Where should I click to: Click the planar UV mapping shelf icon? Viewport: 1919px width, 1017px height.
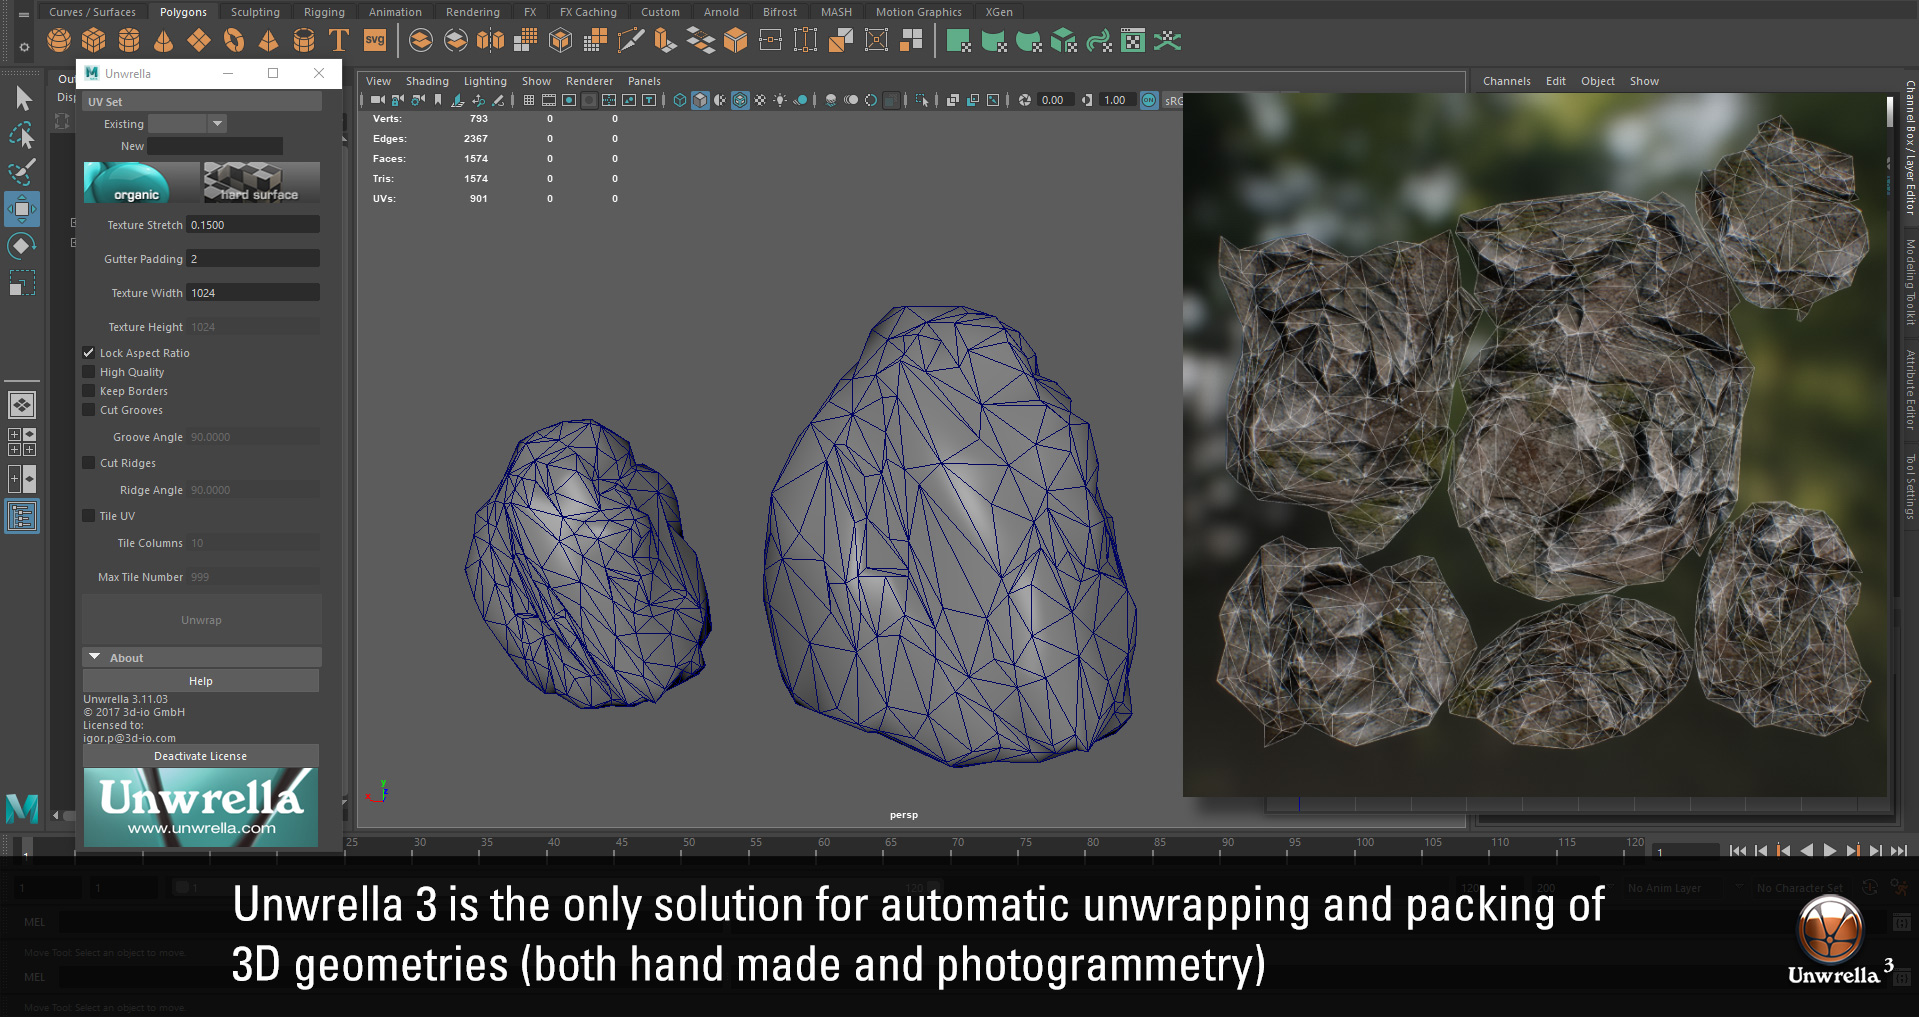[x=958, y=40]
